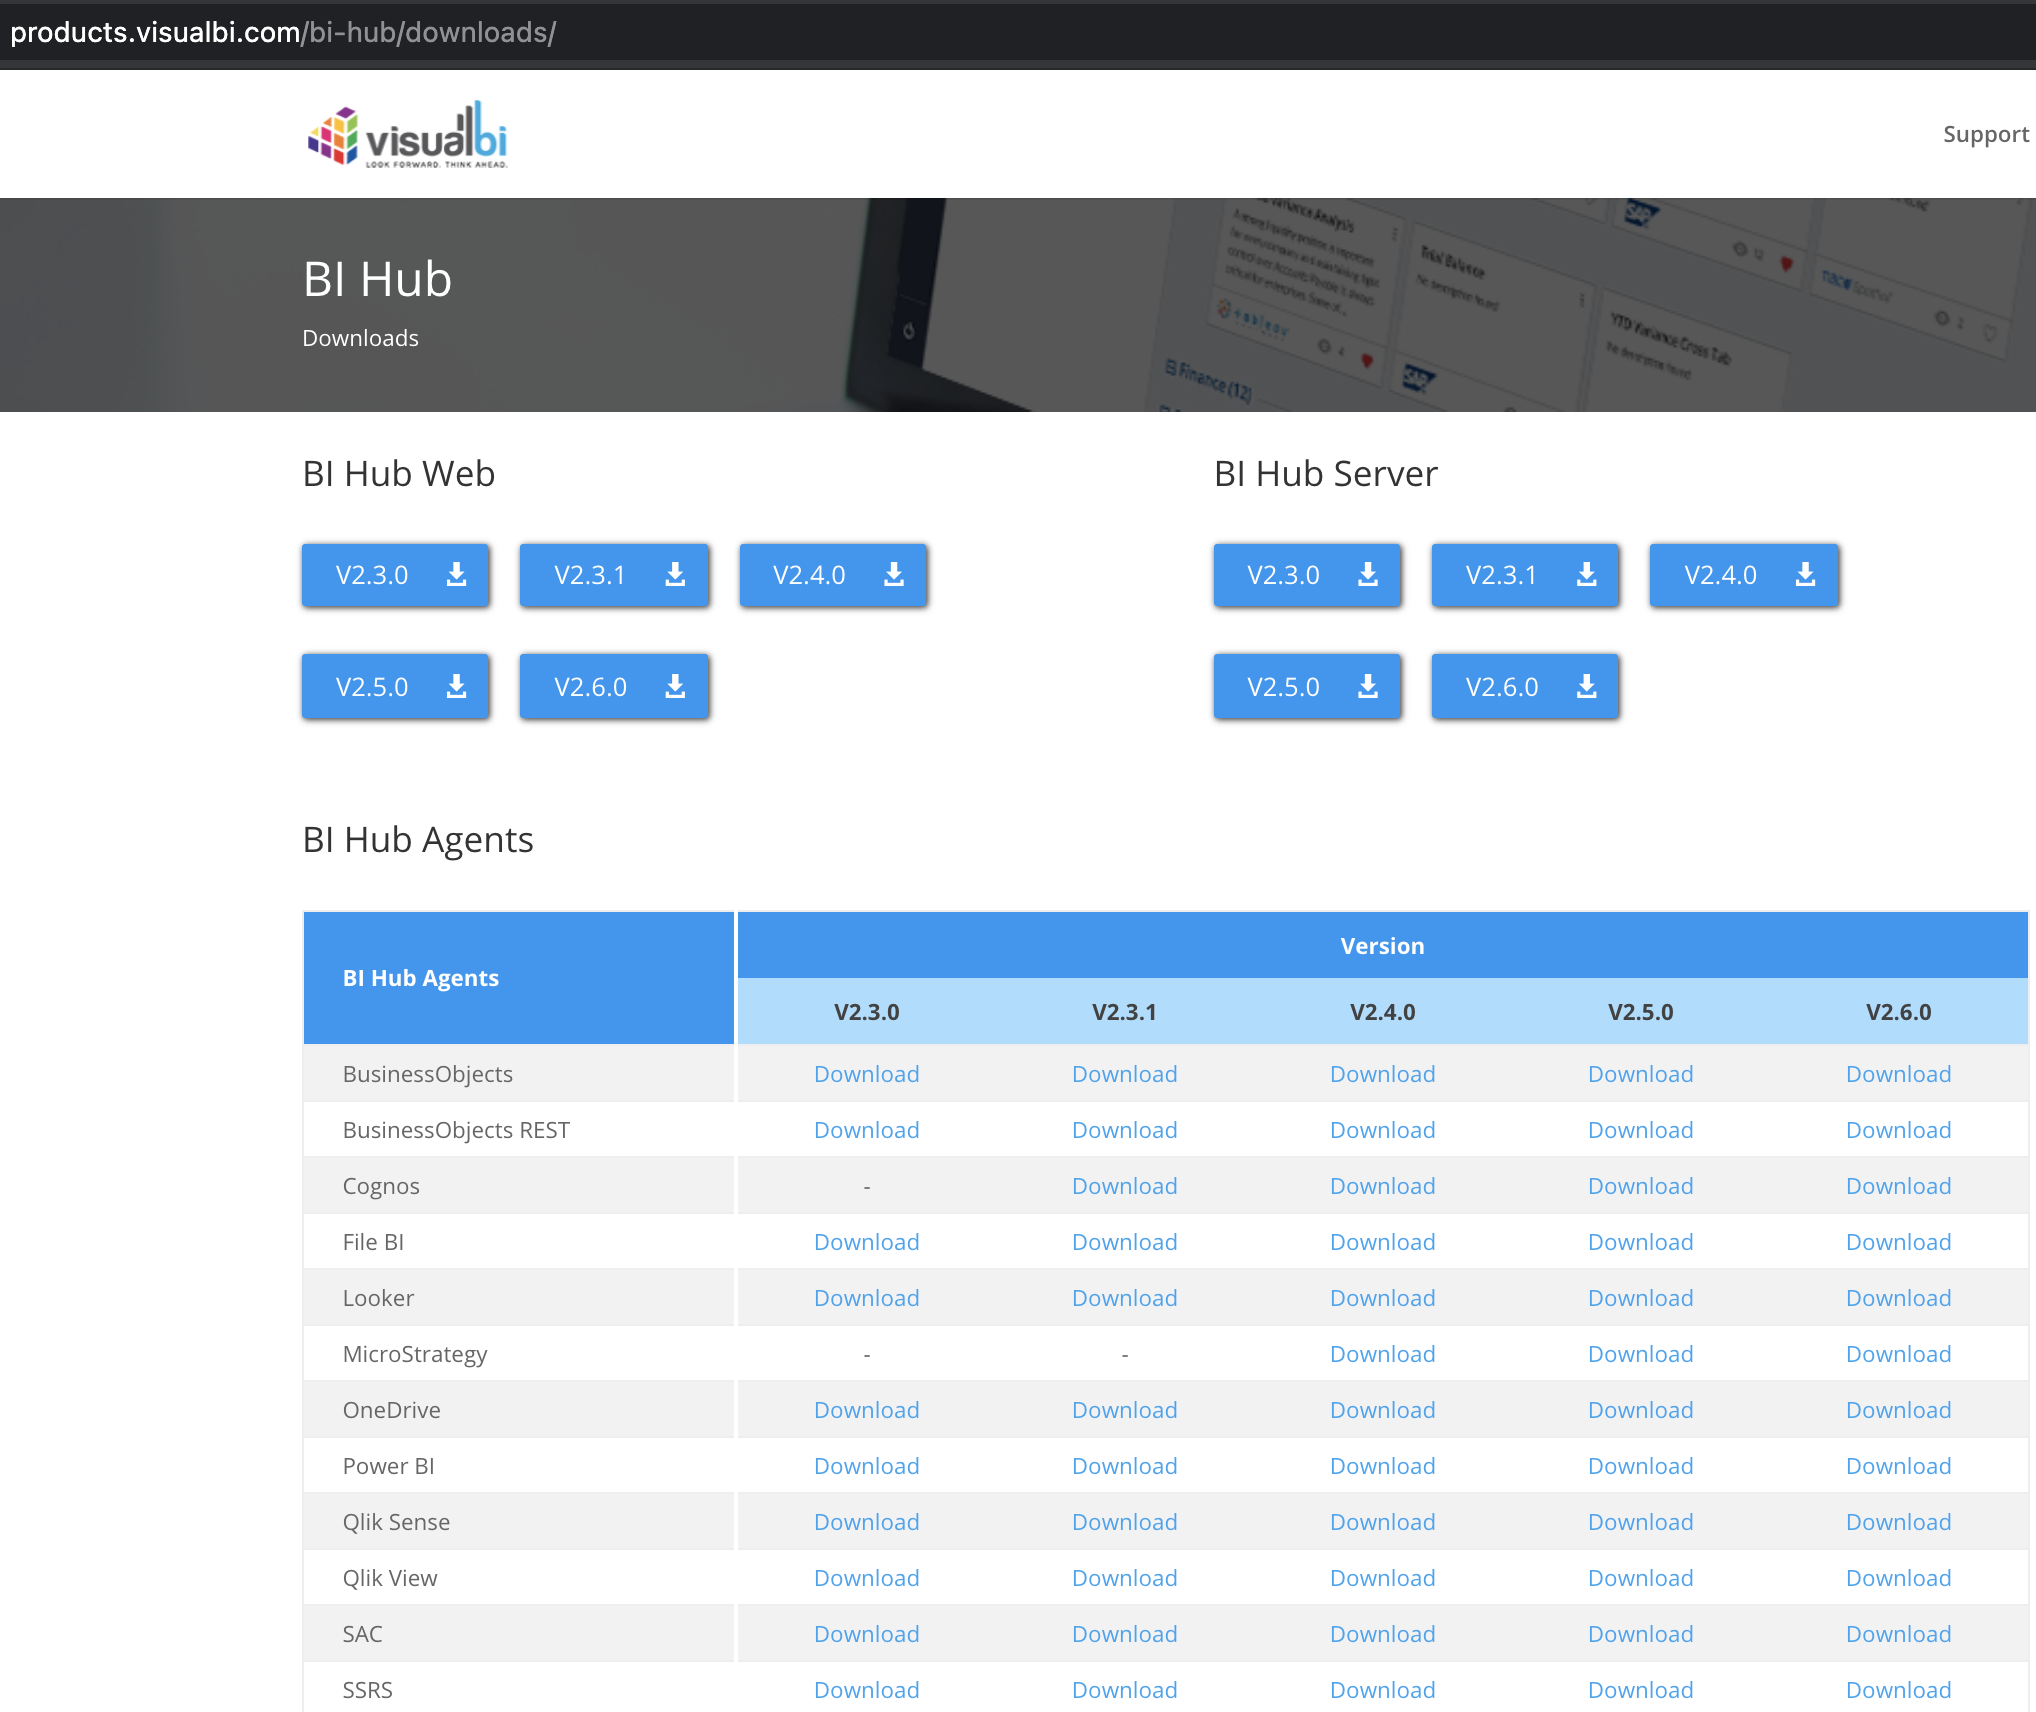The image size is (2036, 1712).
Task: Download BusinessObjects agent V2.5.0
Action: (1640, 1074)
